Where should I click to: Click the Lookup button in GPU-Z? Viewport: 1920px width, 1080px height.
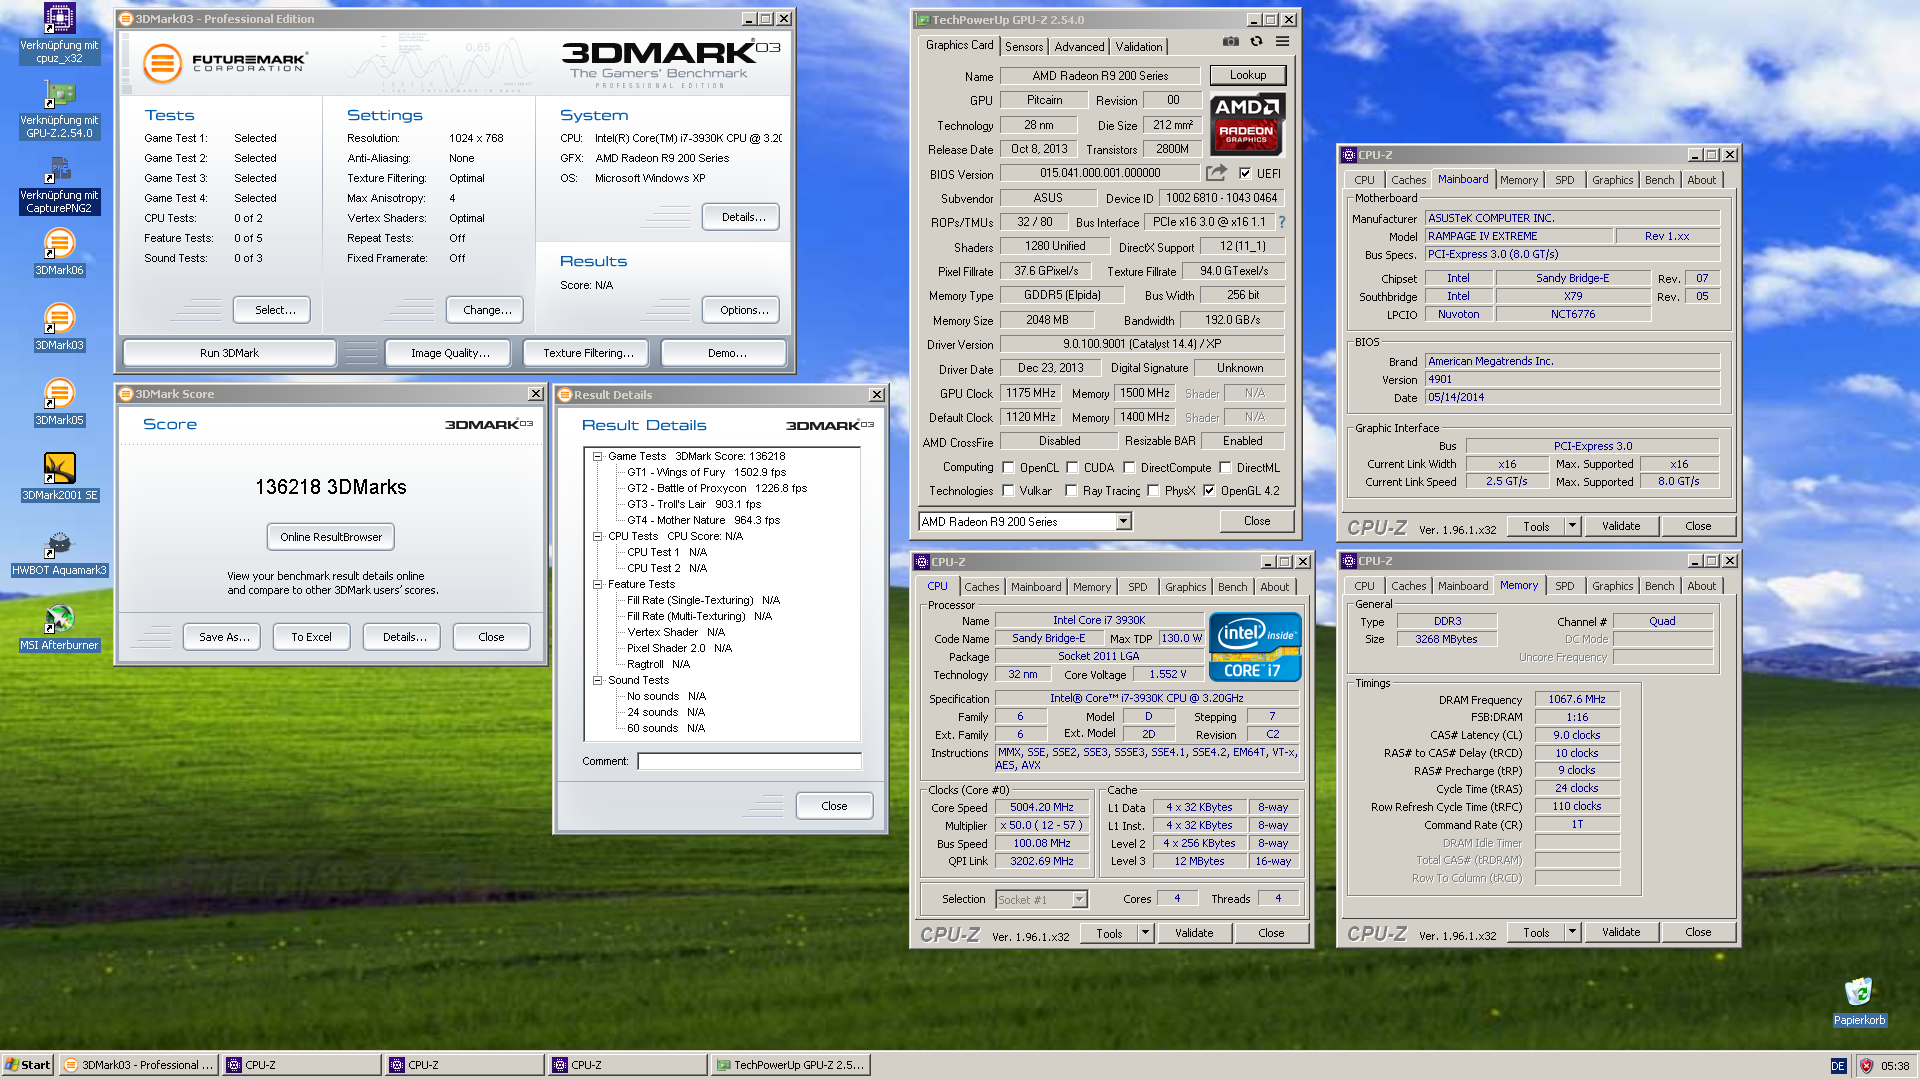click(1247, 75)
